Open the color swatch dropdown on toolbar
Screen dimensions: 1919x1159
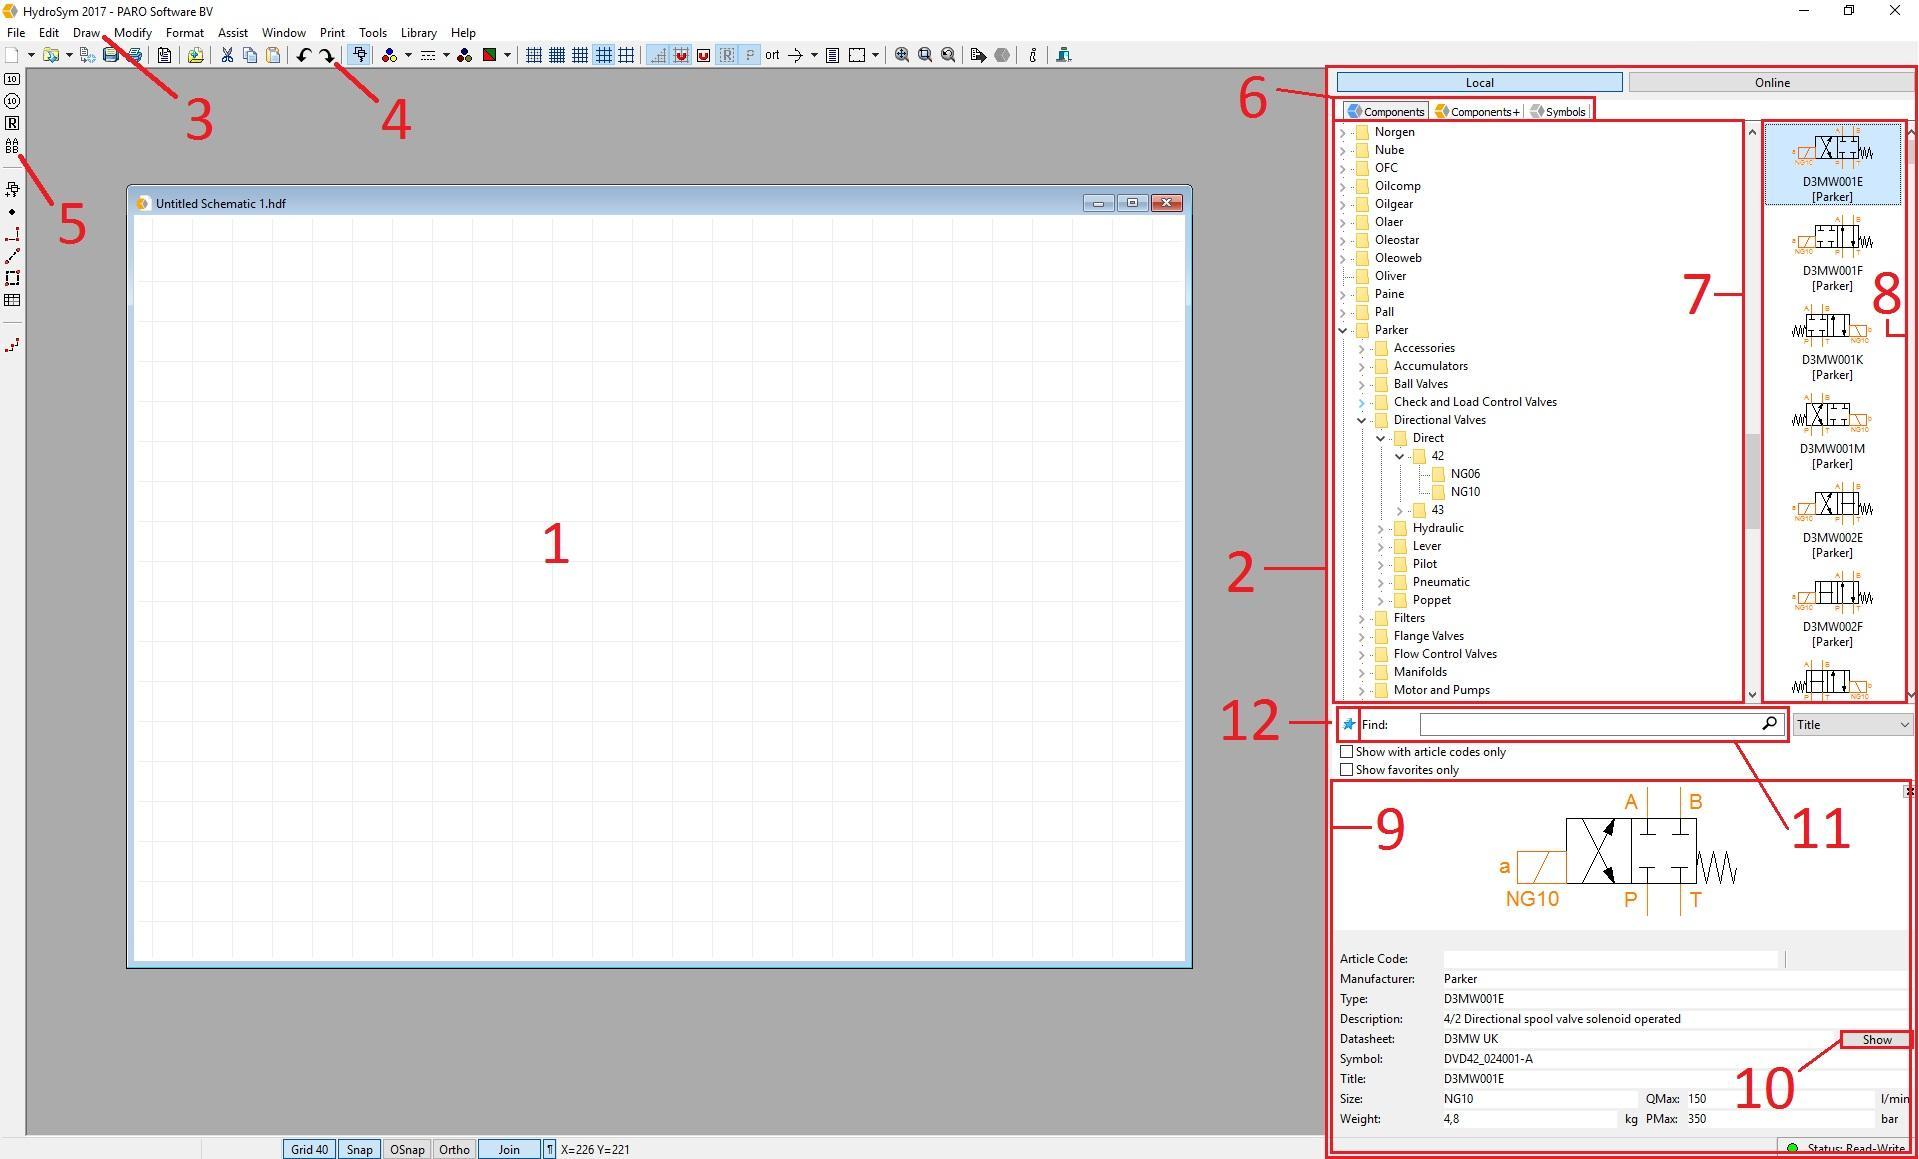(x=506, y=55)
